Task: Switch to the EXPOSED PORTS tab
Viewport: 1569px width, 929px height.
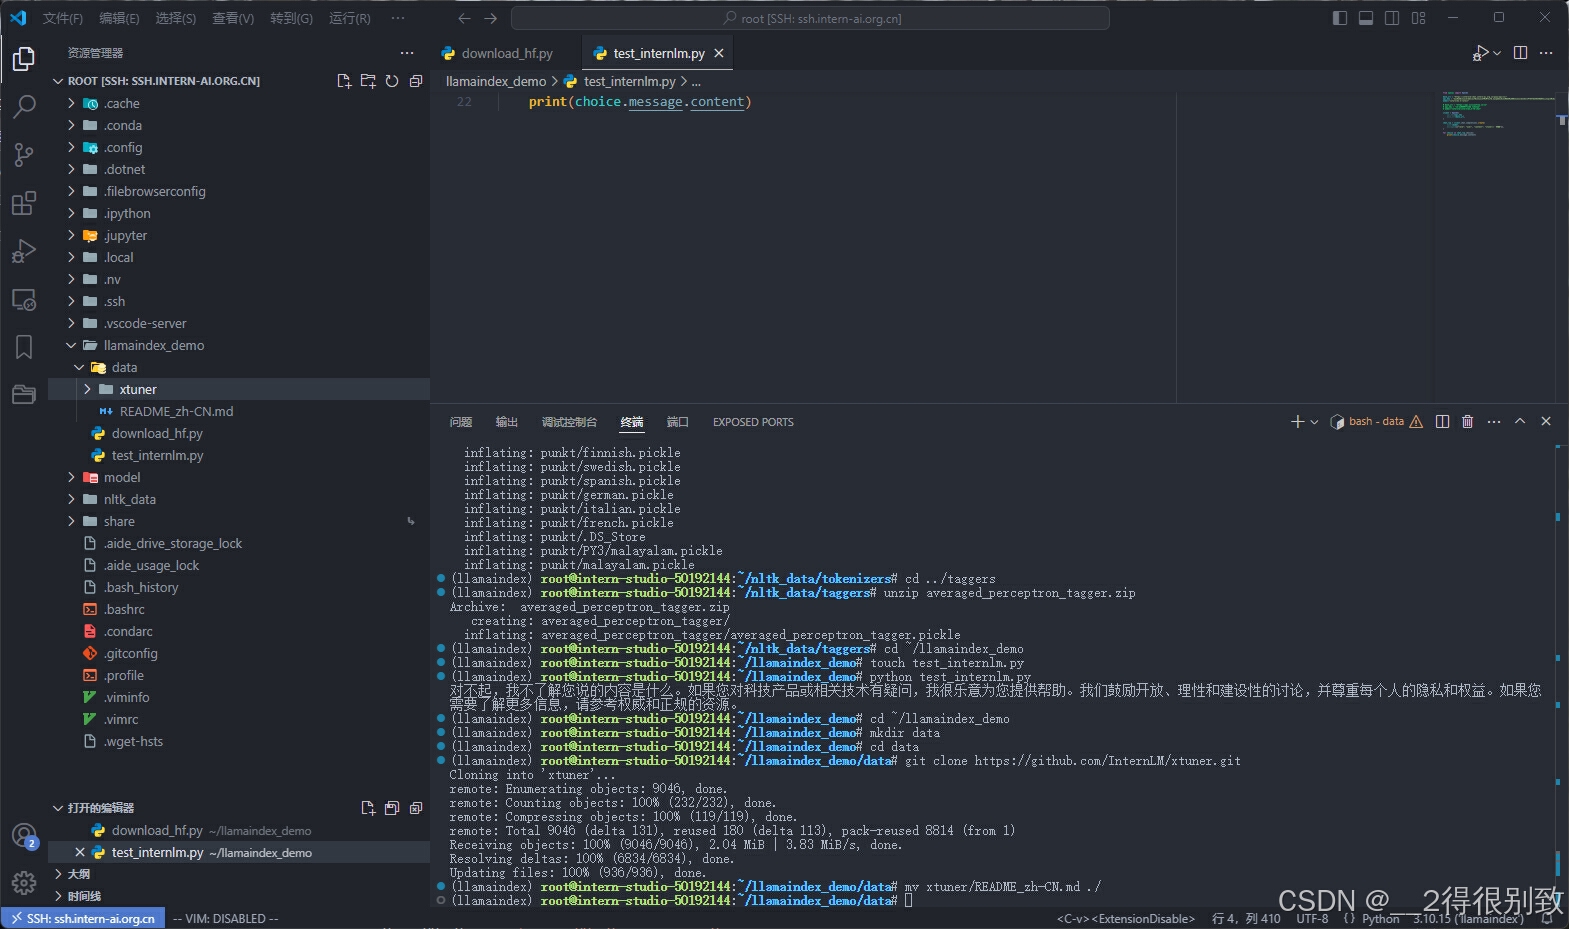Action: [753, 422]
